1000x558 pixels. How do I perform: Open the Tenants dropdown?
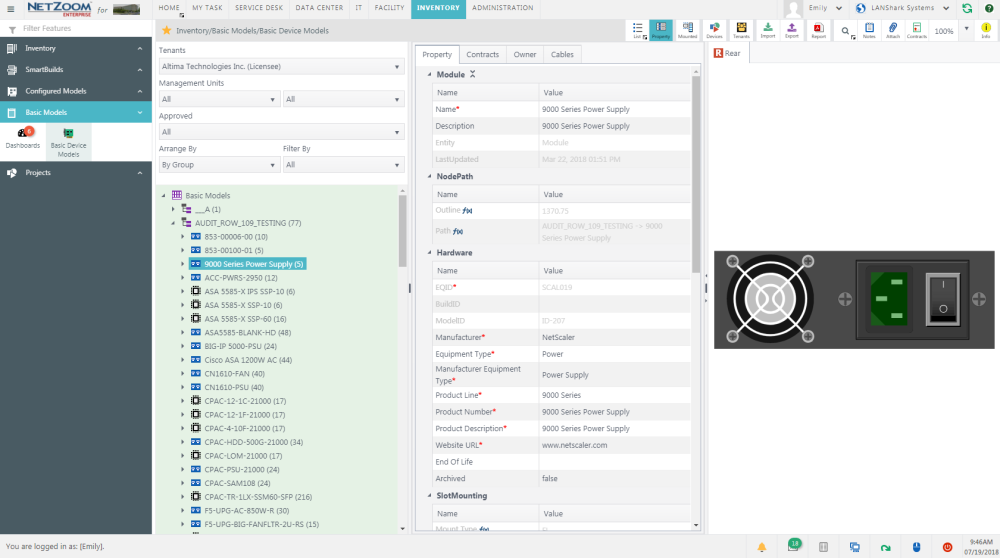[x=281, y=66]
